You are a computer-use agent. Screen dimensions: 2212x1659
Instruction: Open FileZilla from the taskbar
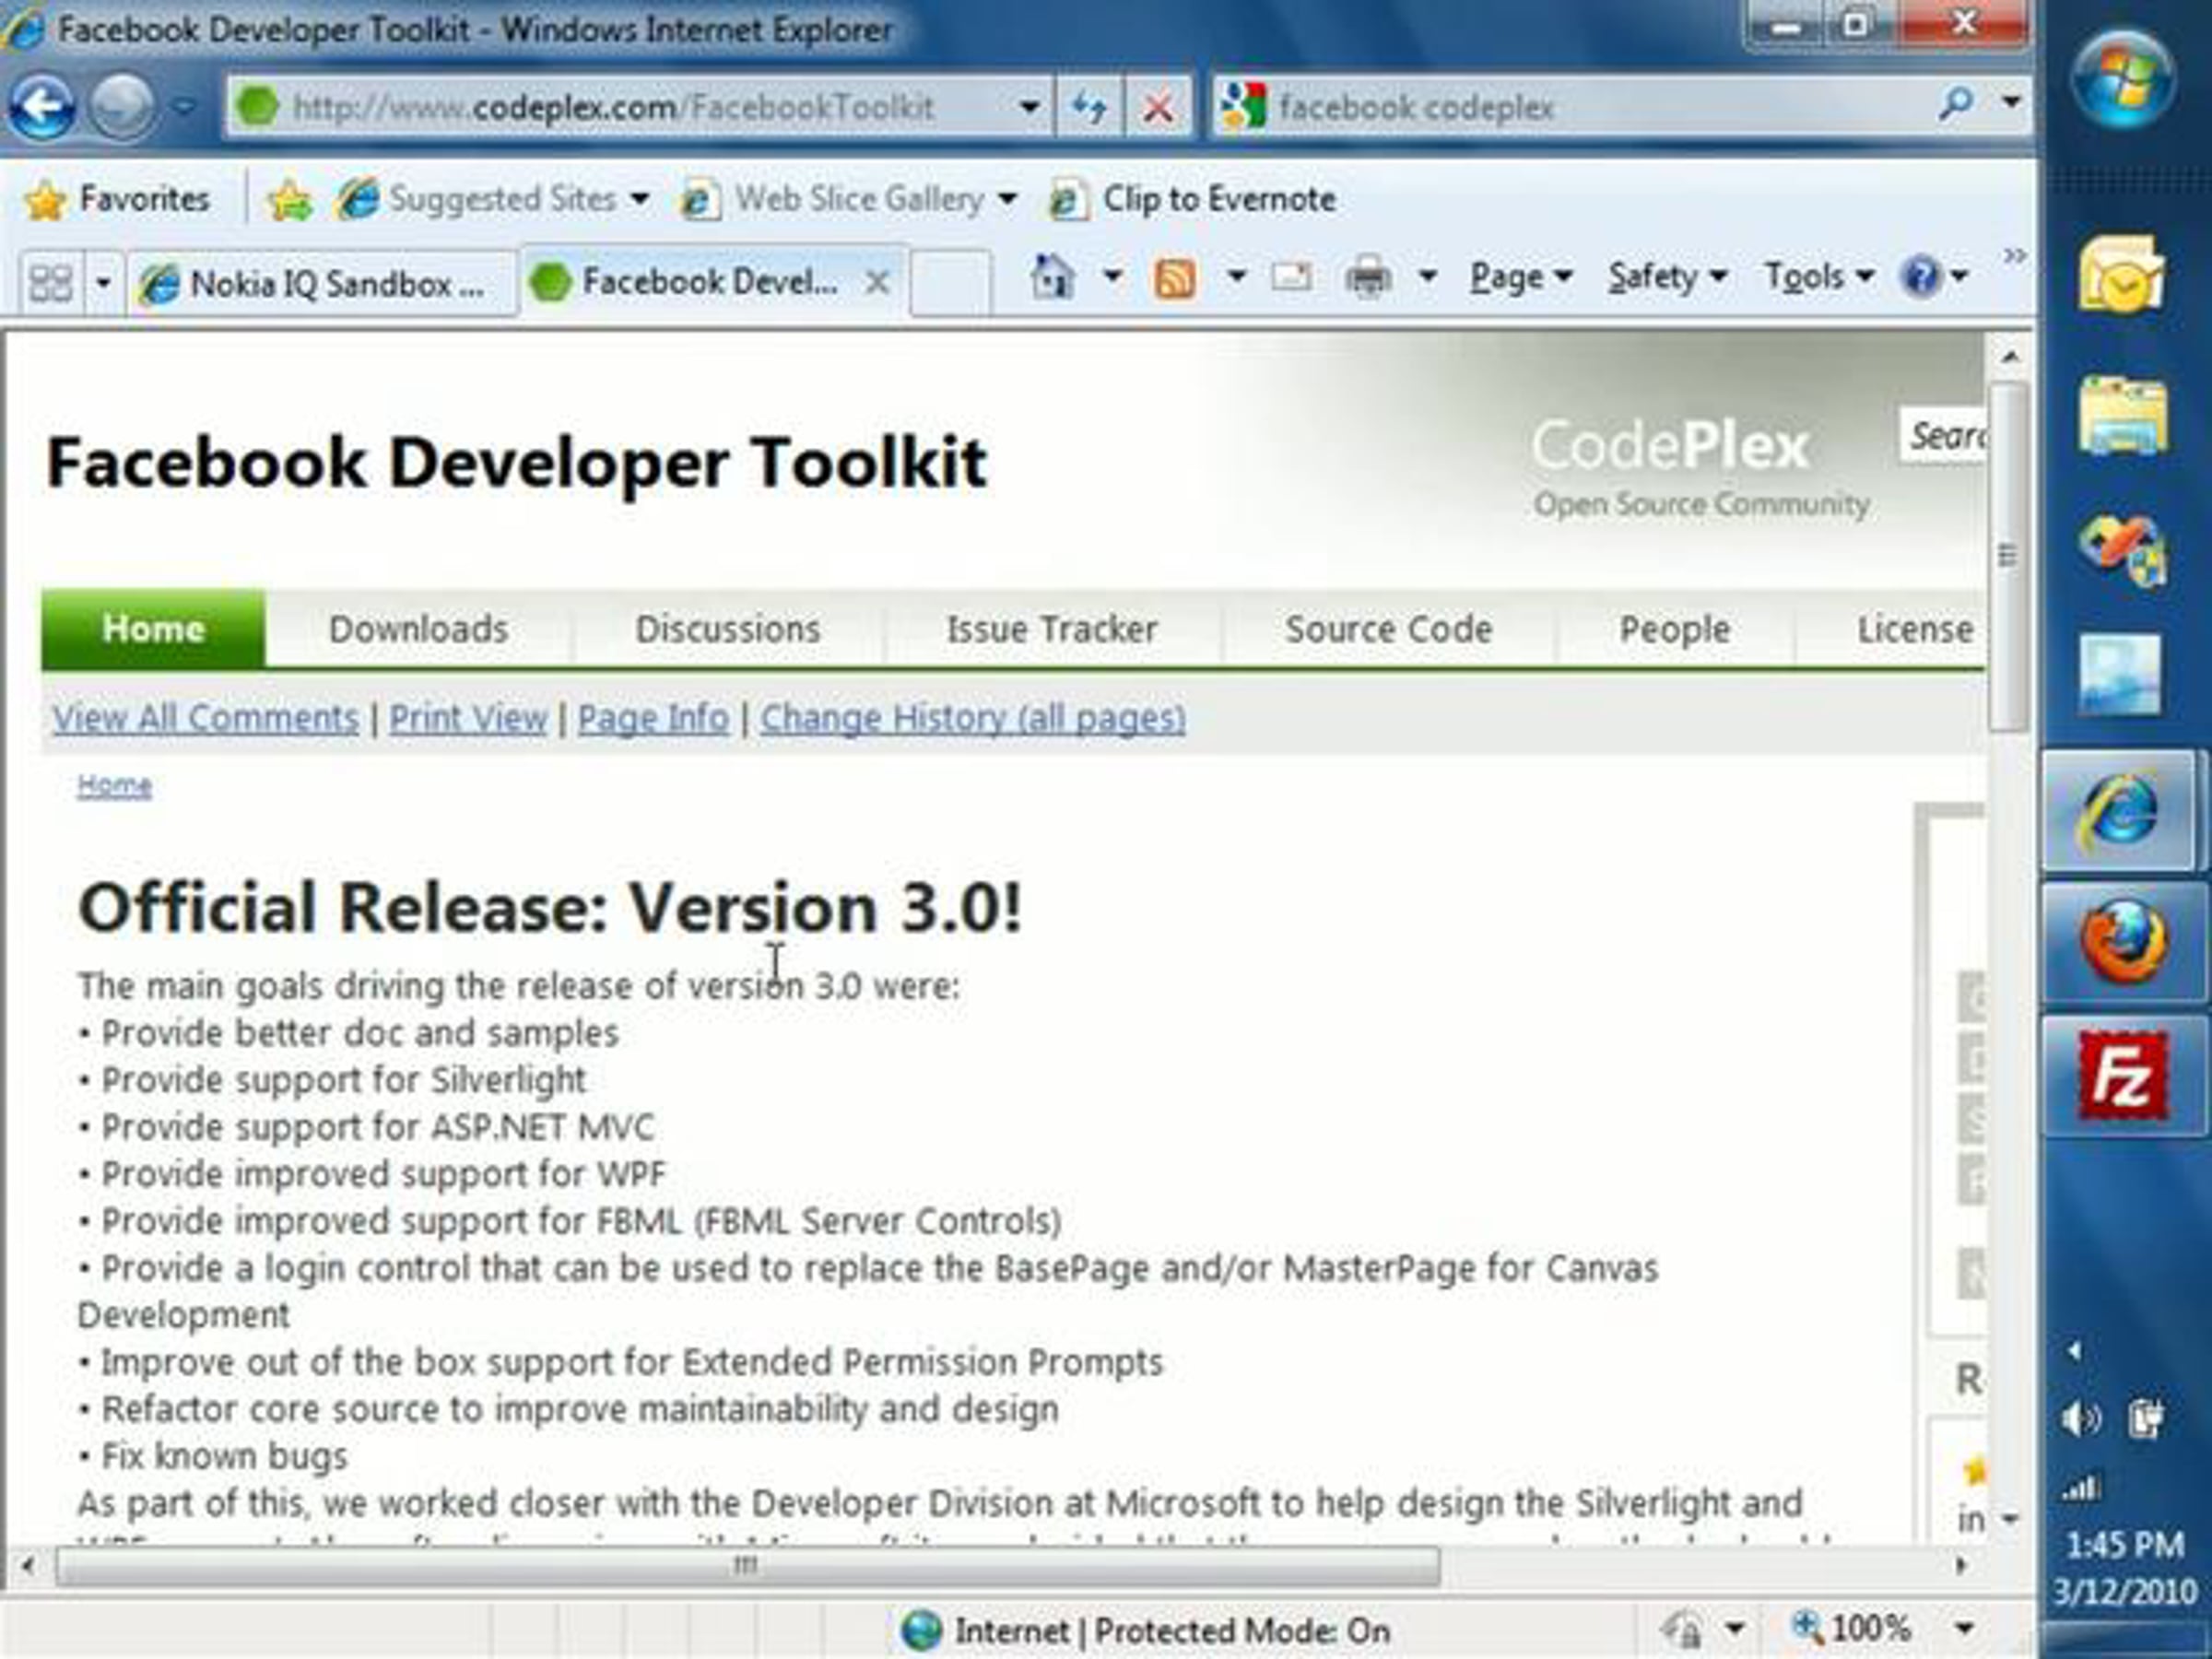2122,1076
